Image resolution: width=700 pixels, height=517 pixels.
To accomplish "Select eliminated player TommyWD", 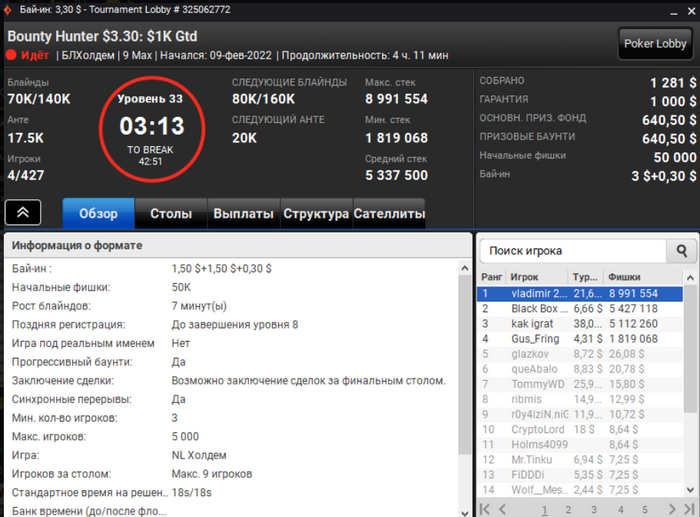I will [x=580, y=384].
